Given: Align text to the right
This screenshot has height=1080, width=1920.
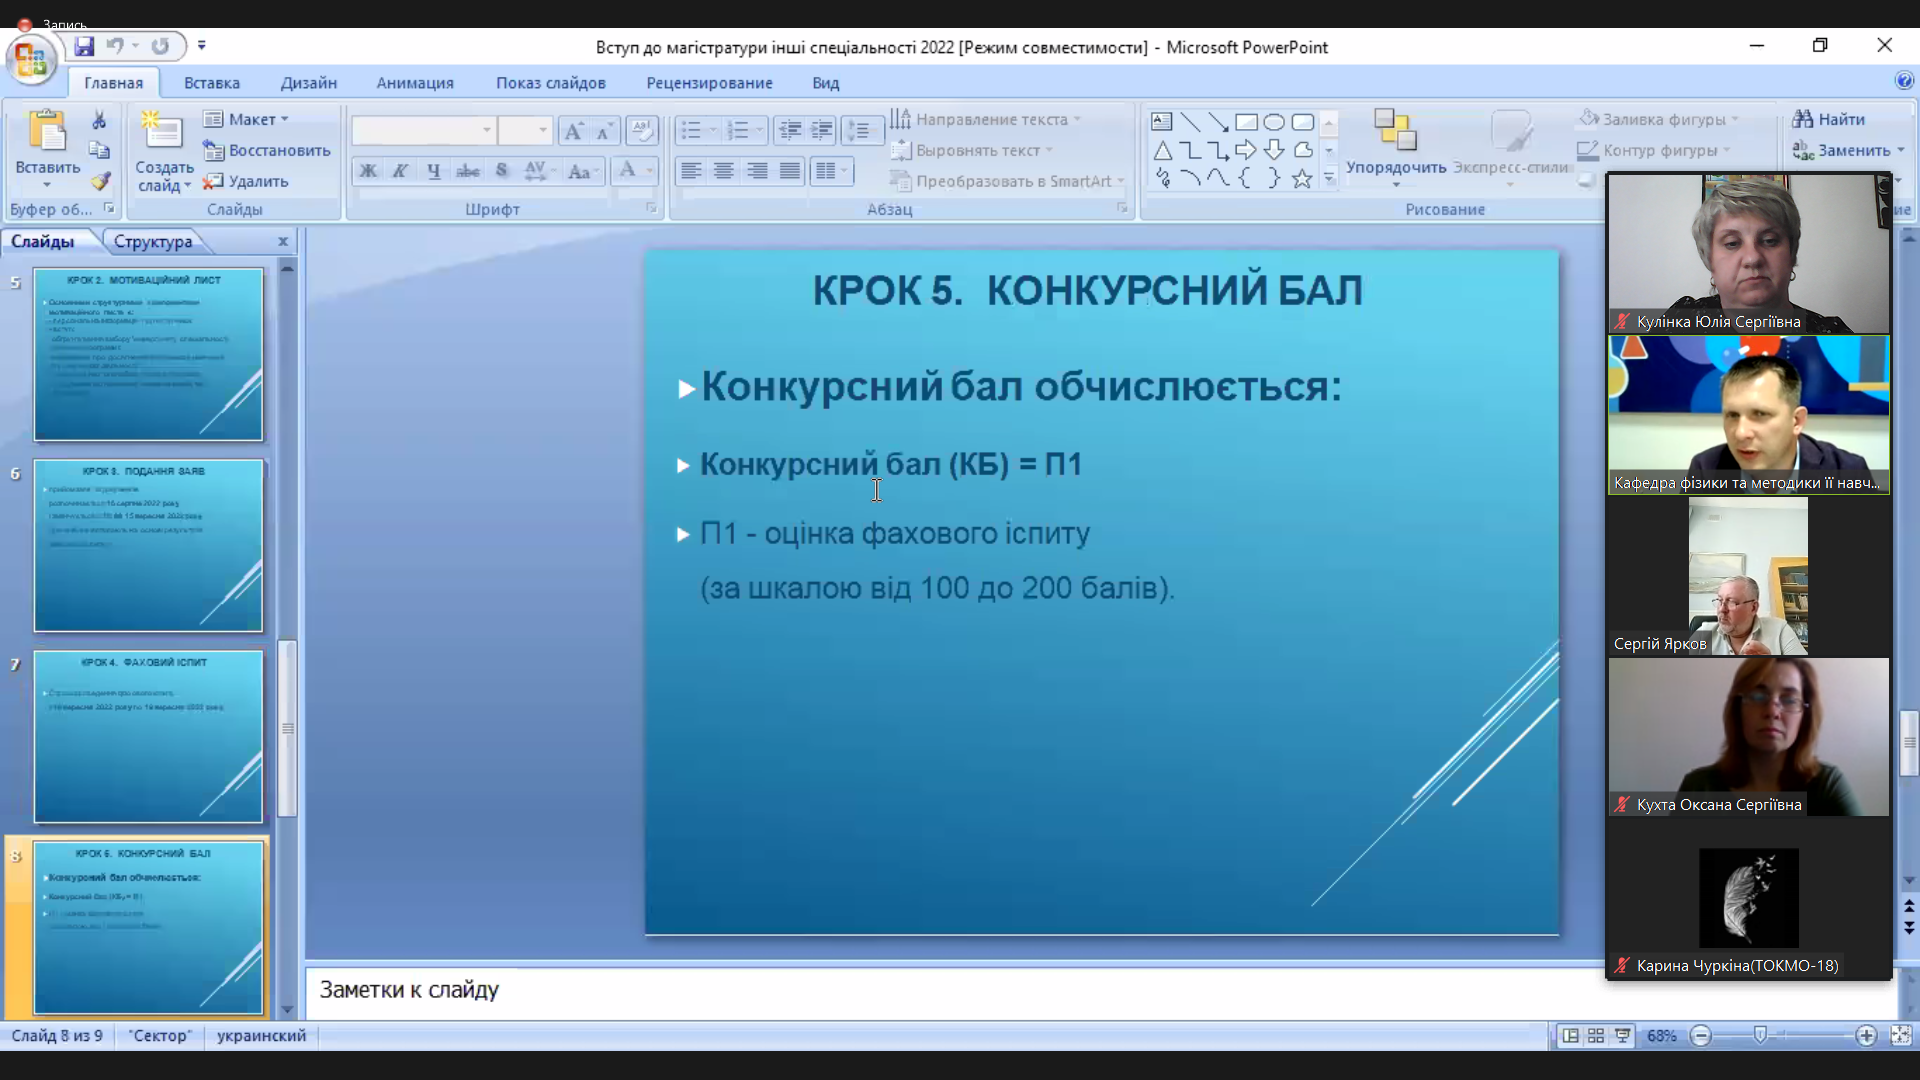Looking at the screenshot, I should [757, 171].
